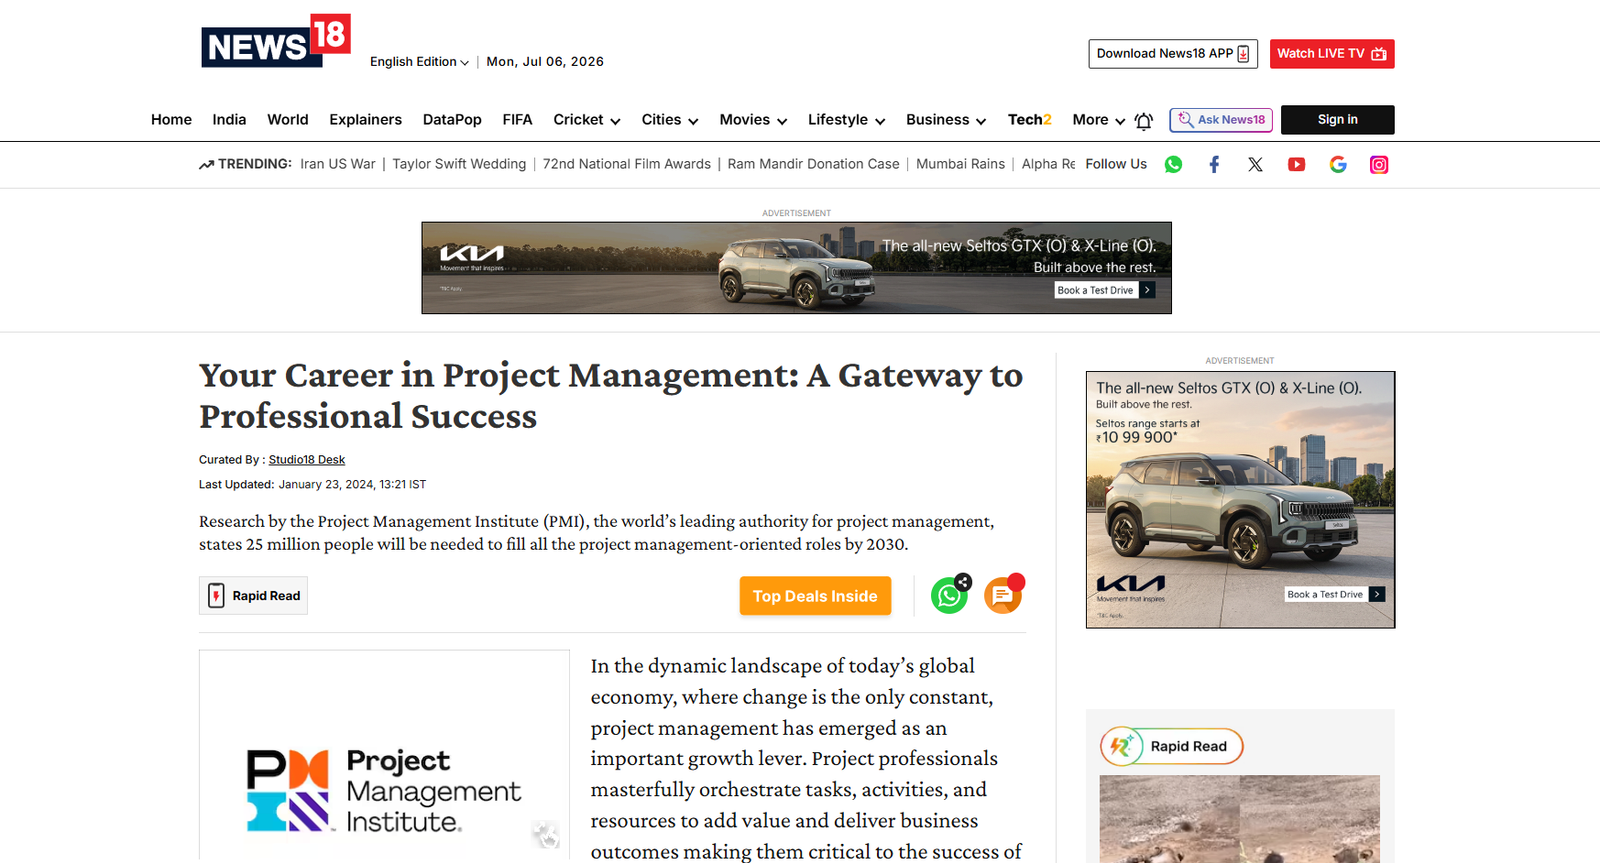Expand the Lifestyle menu
Viewport: 1600px width, 863px height.
click(846, 120)
